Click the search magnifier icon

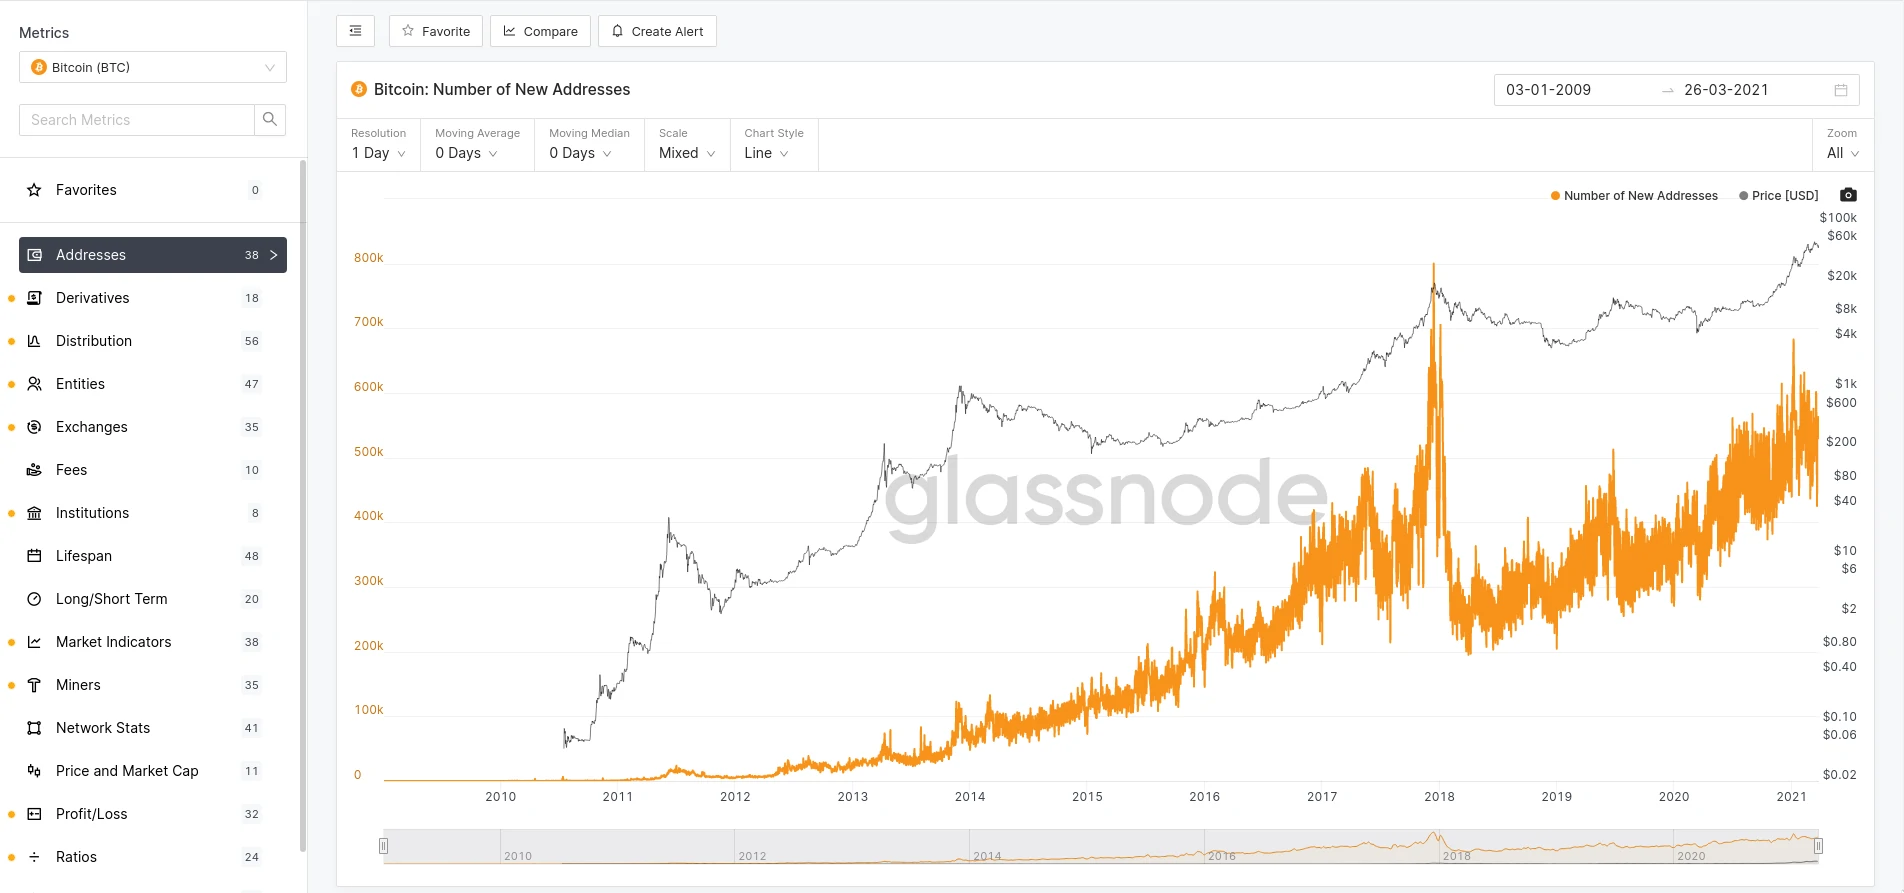coord(270,120)
